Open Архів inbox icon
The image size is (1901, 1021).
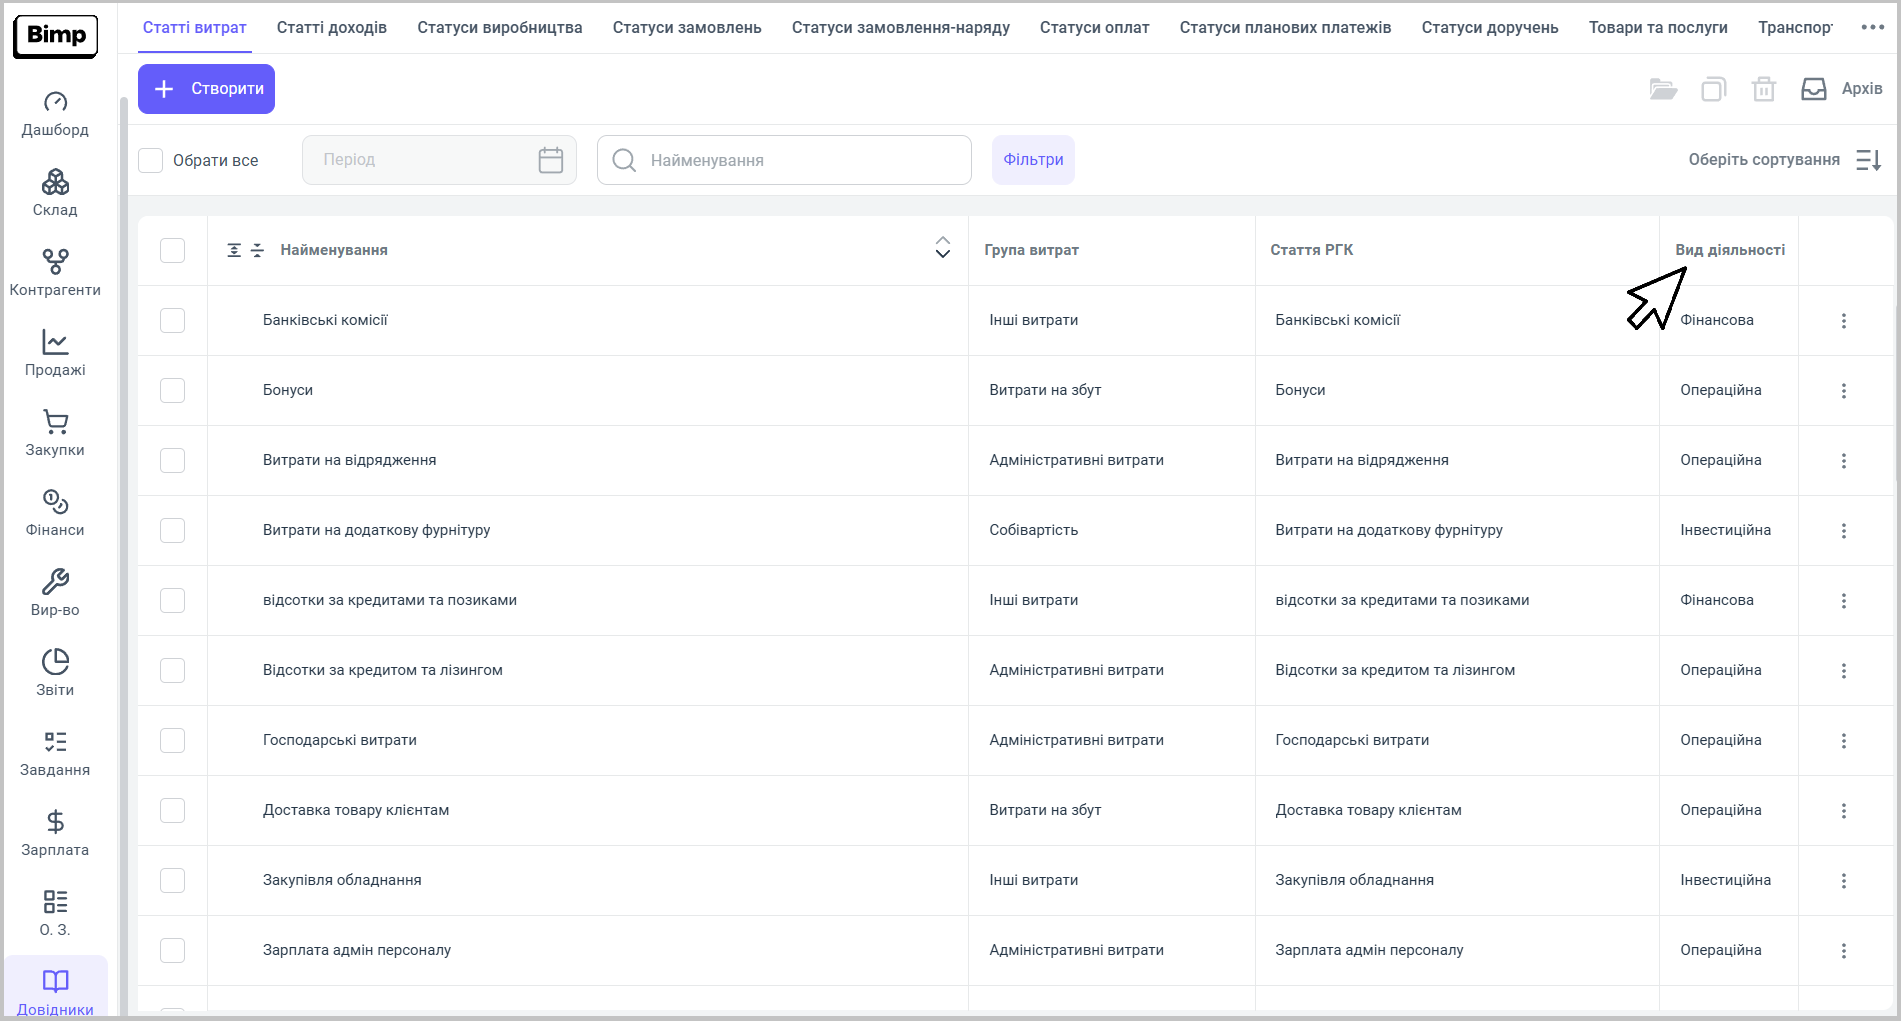point(1813,89)
